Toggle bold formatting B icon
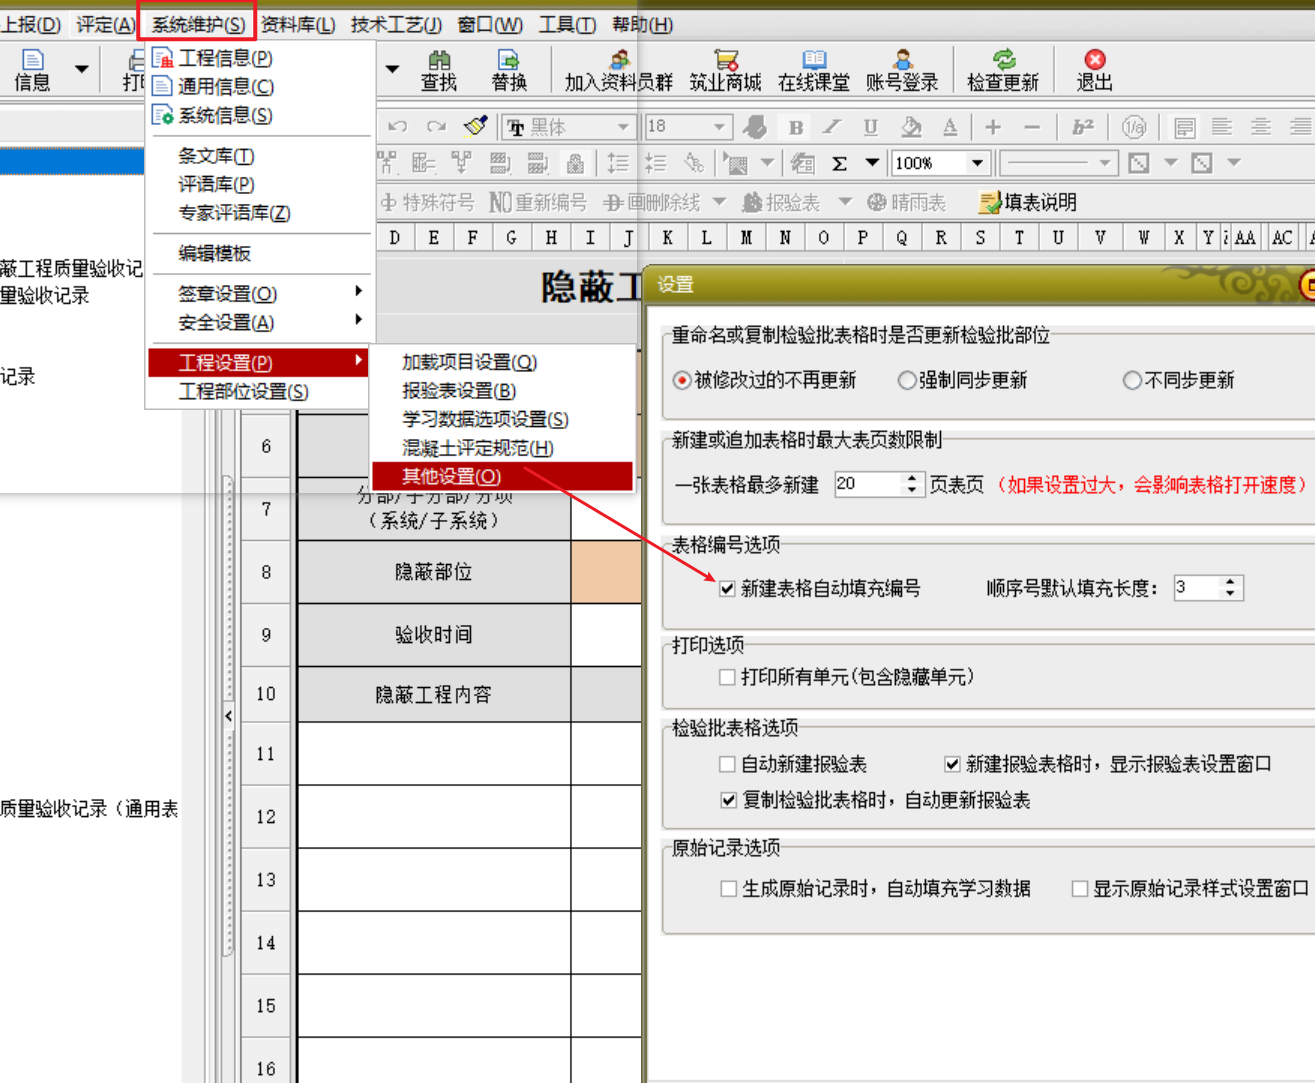 (796, 127)
